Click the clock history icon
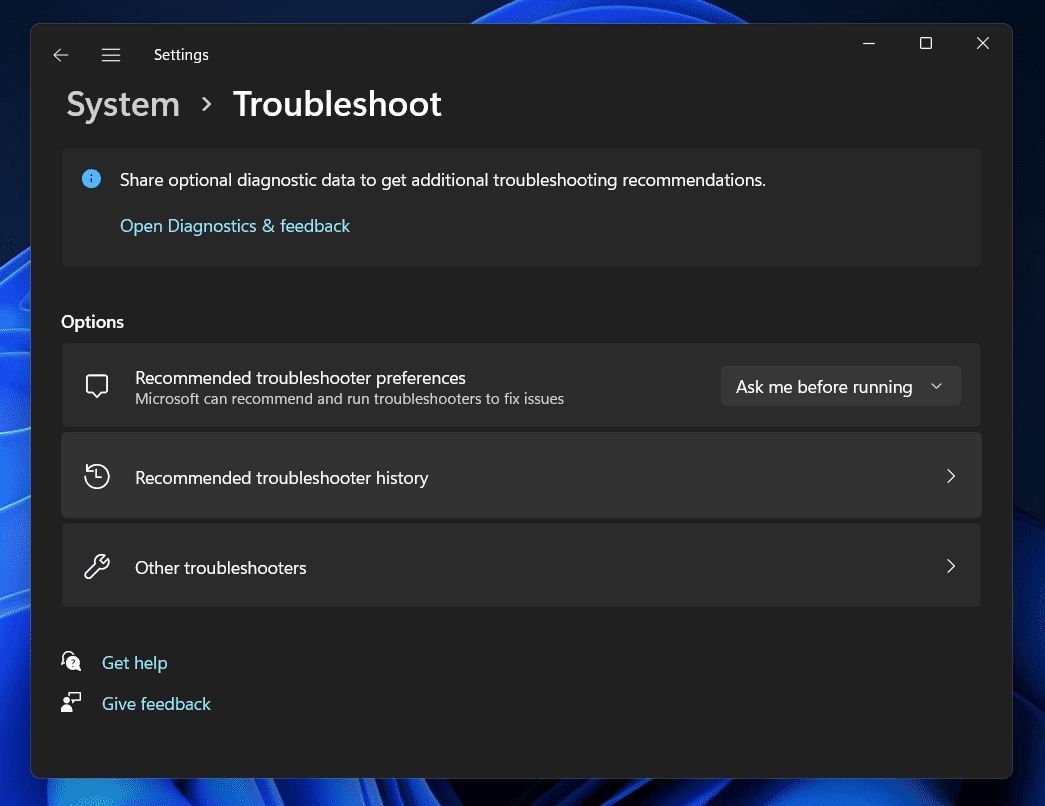 tap(97, 477)
